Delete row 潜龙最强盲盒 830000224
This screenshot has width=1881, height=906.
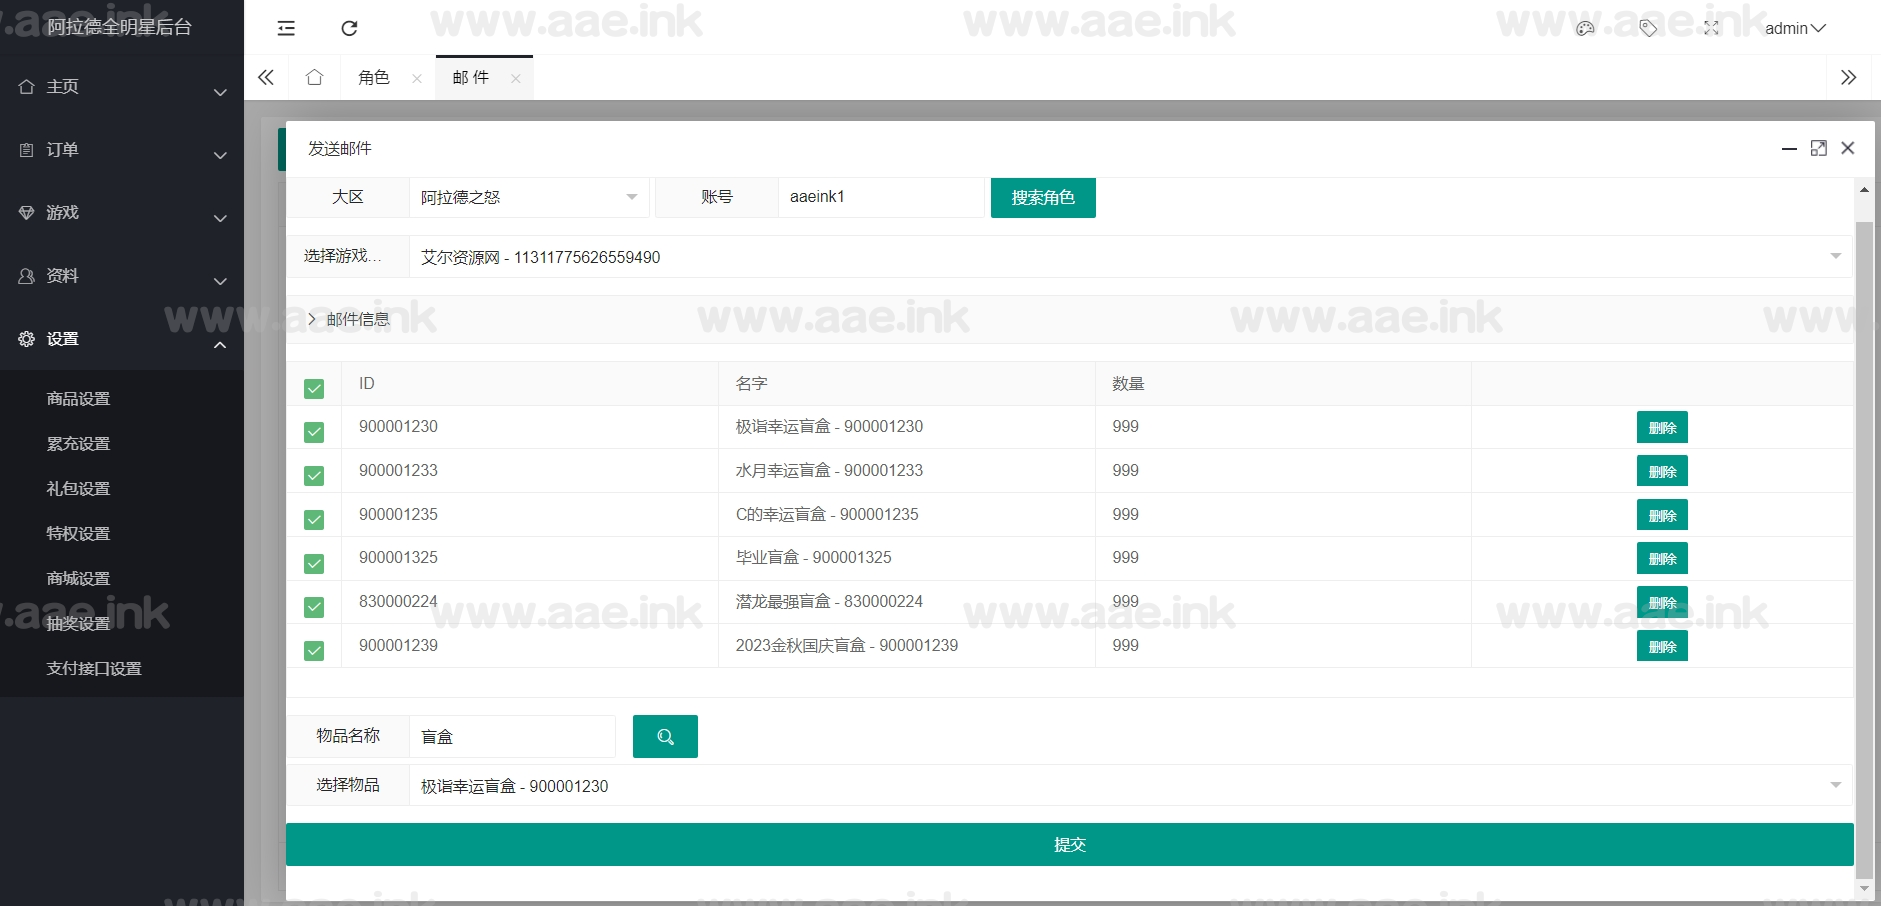[x=1662, y=602]
